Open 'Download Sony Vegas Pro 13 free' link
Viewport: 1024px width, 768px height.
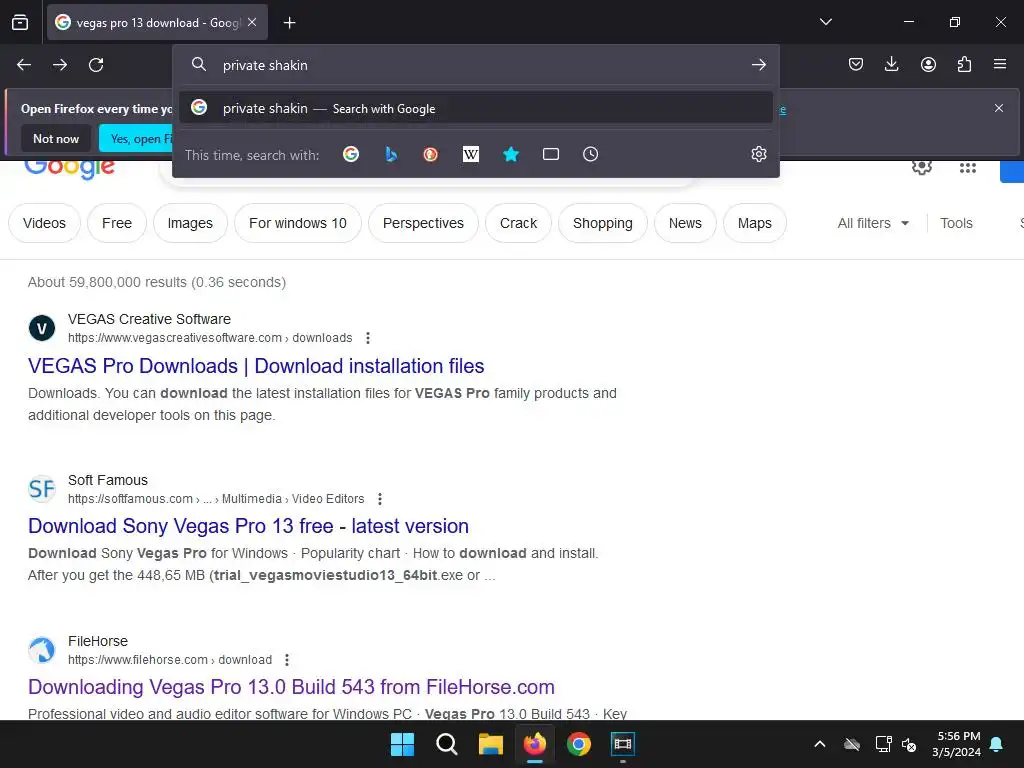(248, 526)
